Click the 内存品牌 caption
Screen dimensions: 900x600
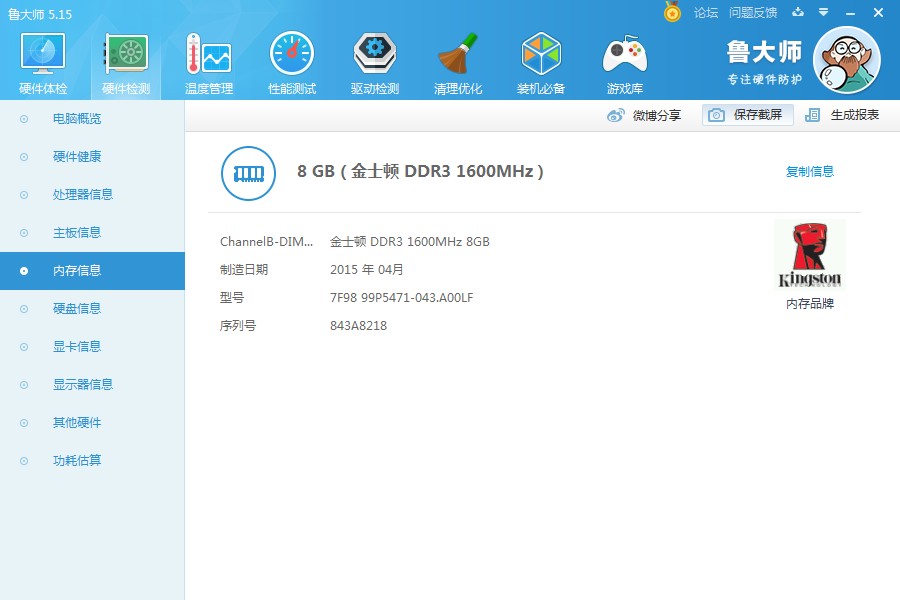click(x=809, y=304)
